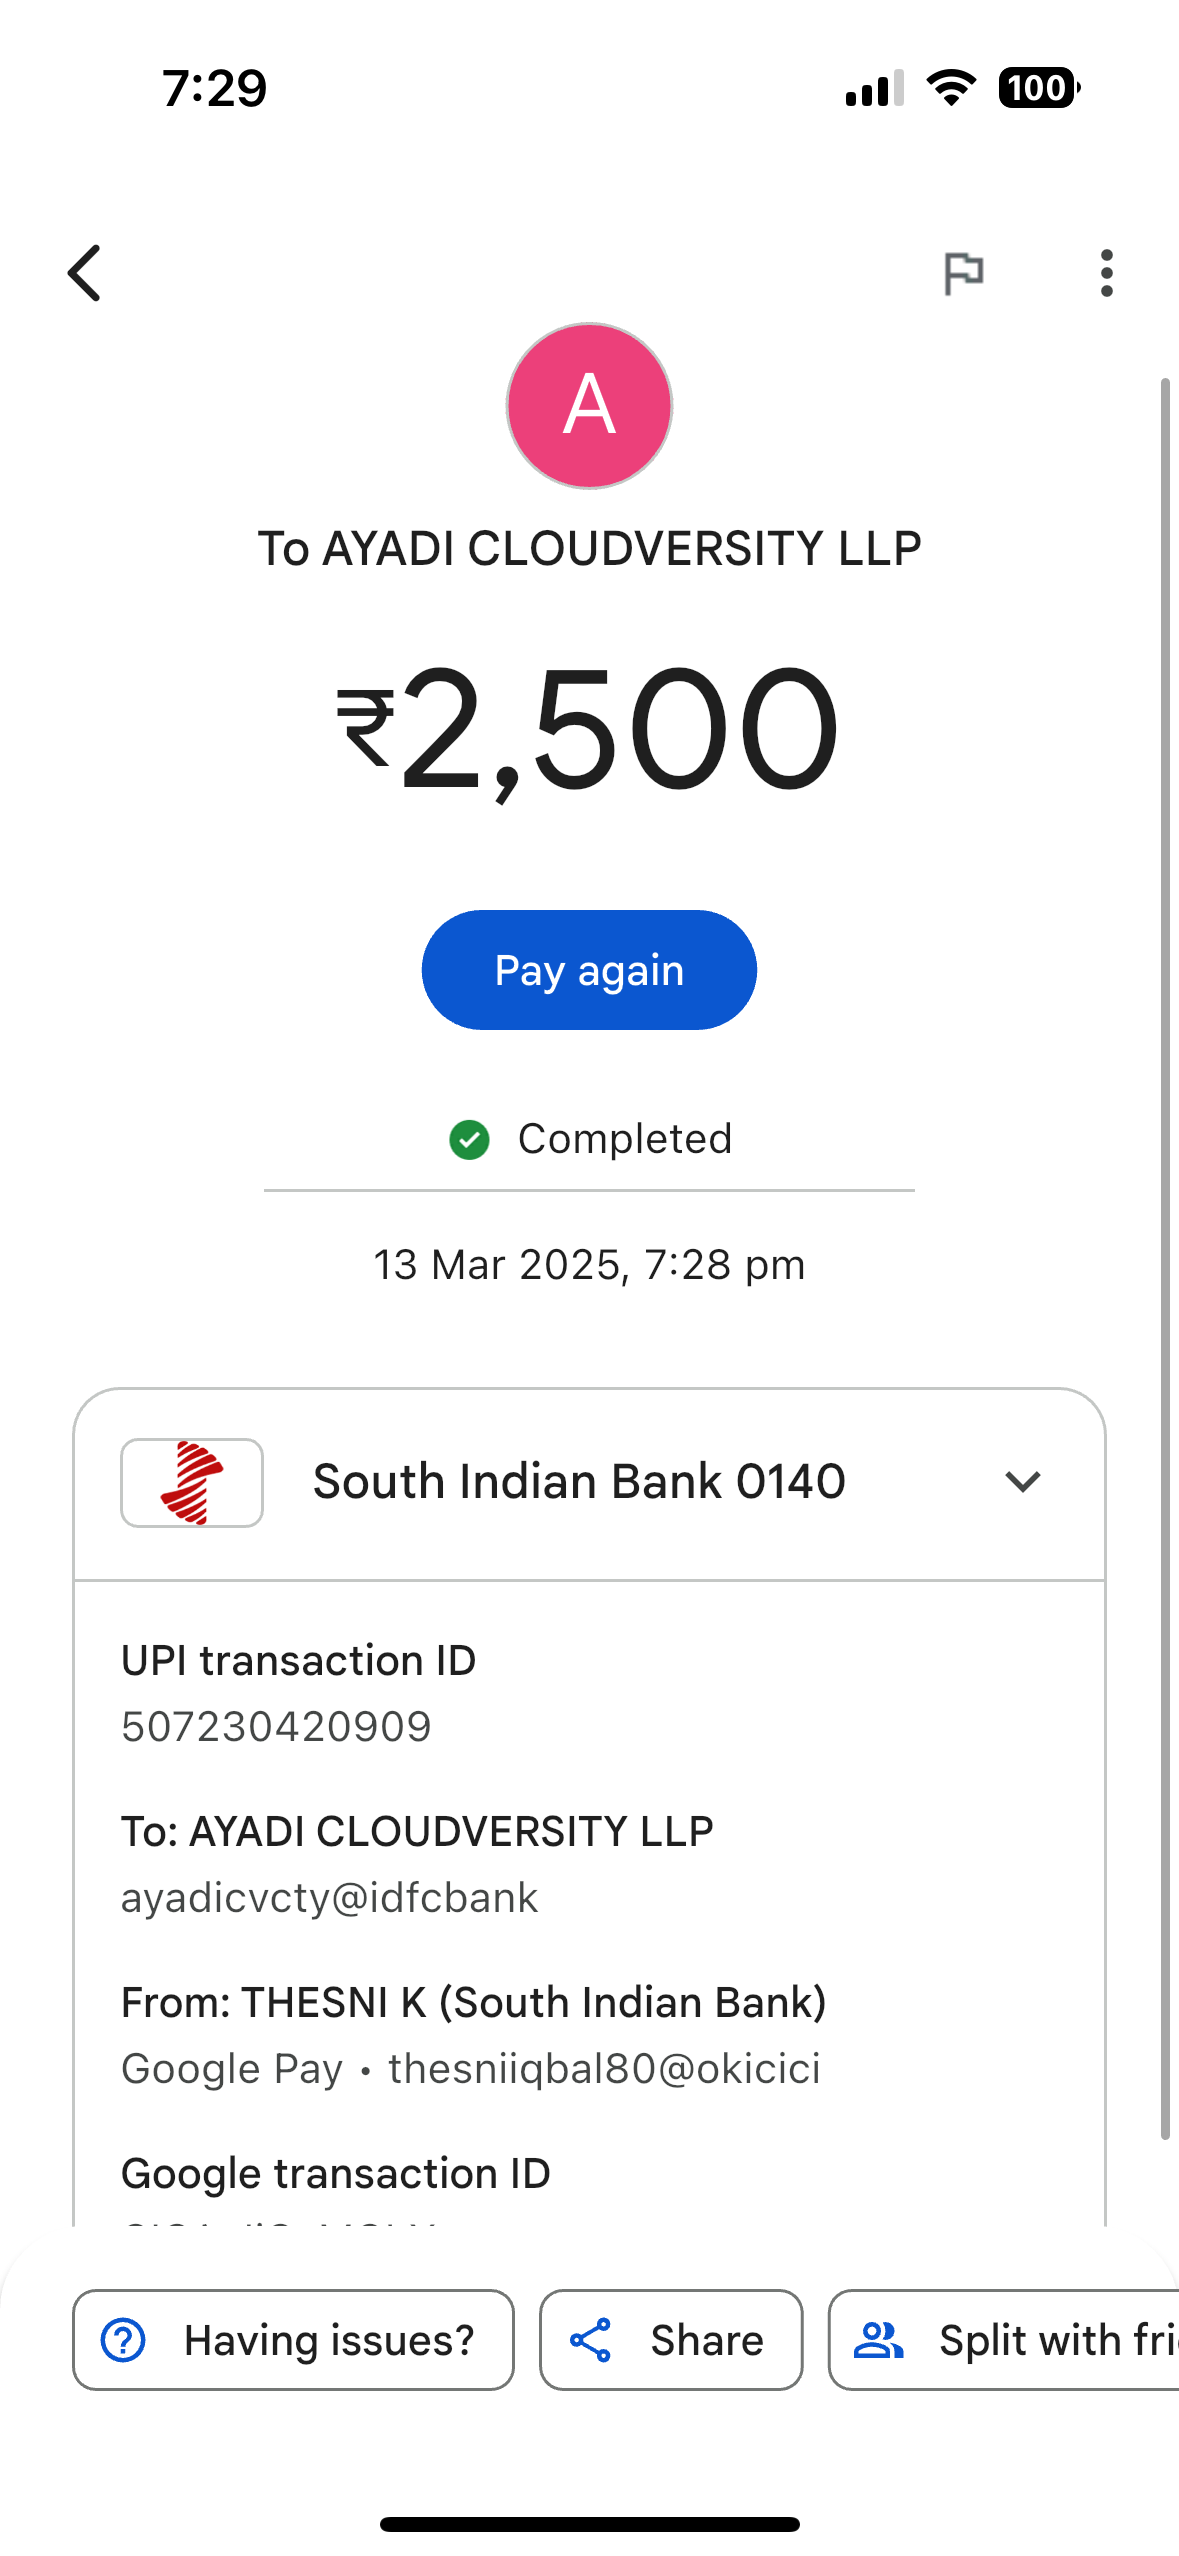1179x2556 pixels.
Task: Tap the Google transaction ID label
Action: pyautogui.click(x=336, y=2174)
